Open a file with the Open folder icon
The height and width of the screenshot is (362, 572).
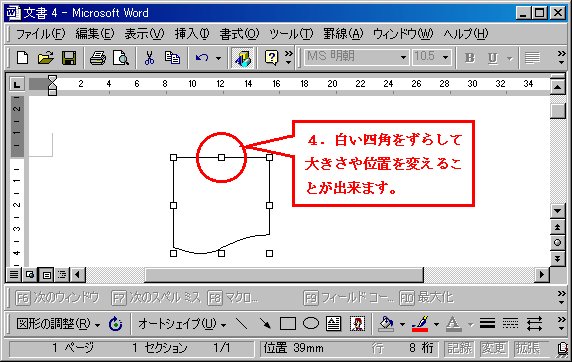pyautogui.click(x=46, y=58)
